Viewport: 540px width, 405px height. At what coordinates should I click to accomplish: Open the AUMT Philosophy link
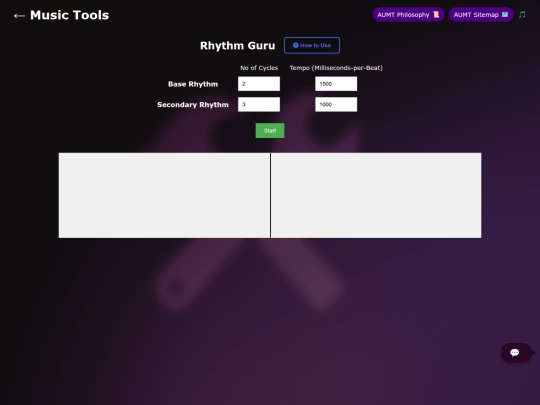(408, 15)
